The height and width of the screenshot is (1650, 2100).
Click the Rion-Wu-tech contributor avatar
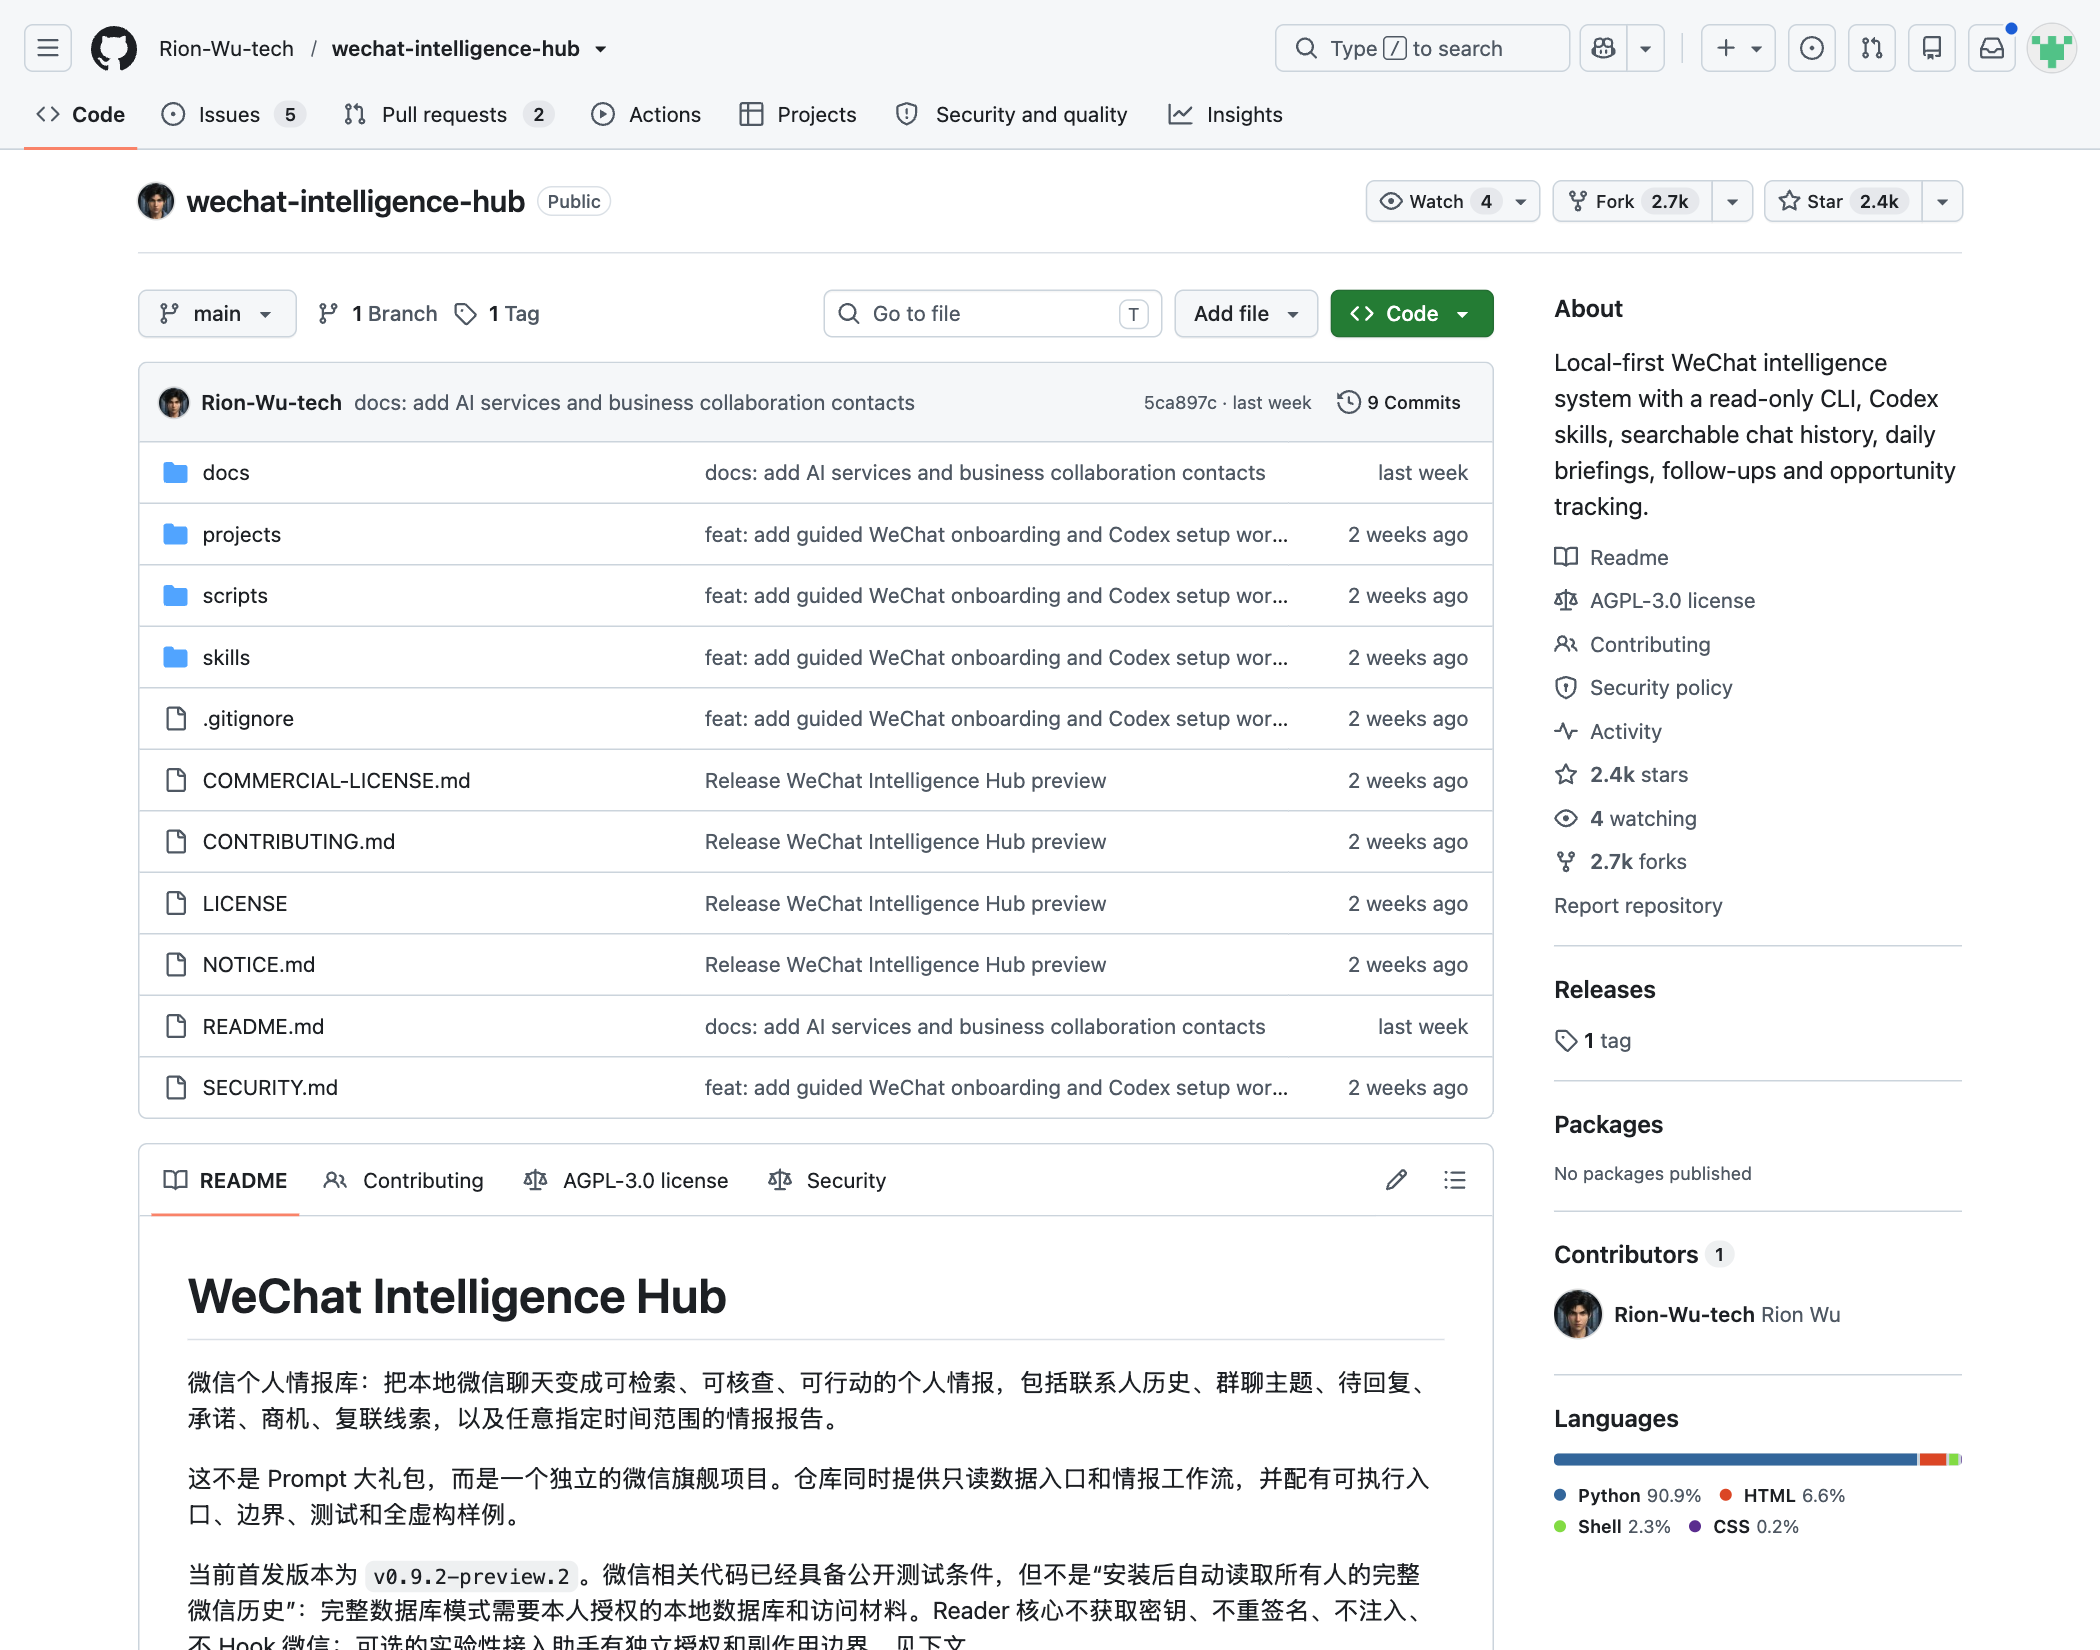pos(1578,1314)
